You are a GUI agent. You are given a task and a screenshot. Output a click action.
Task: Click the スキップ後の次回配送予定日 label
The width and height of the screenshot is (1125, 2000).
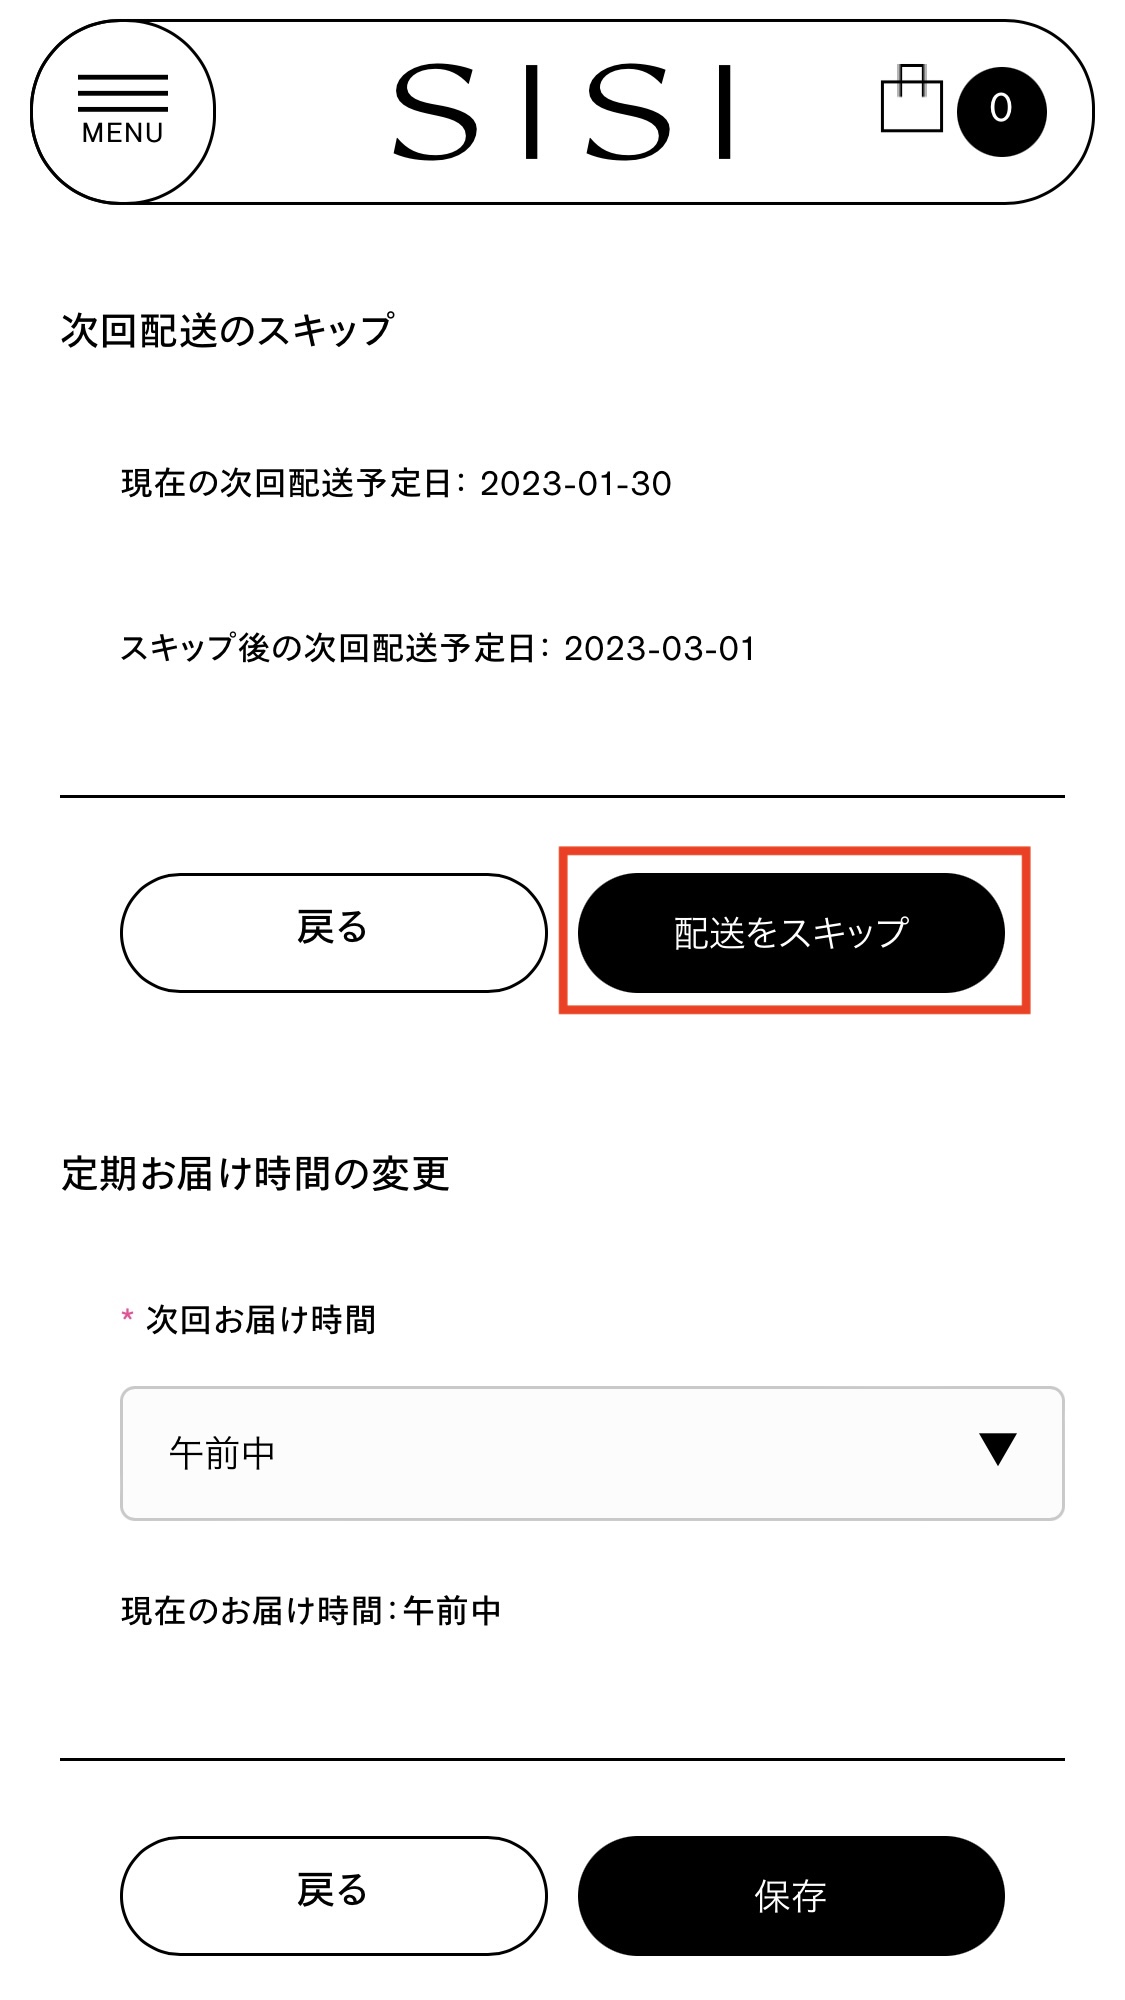coord(328,649)
